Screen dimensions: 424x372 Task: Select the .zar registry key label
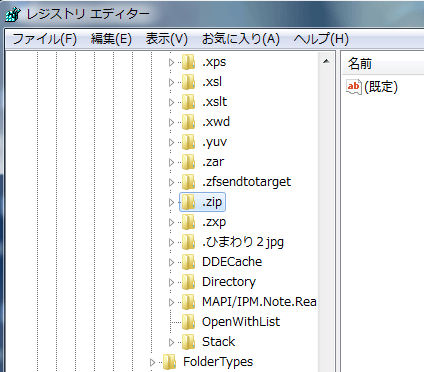pos(213,162)
